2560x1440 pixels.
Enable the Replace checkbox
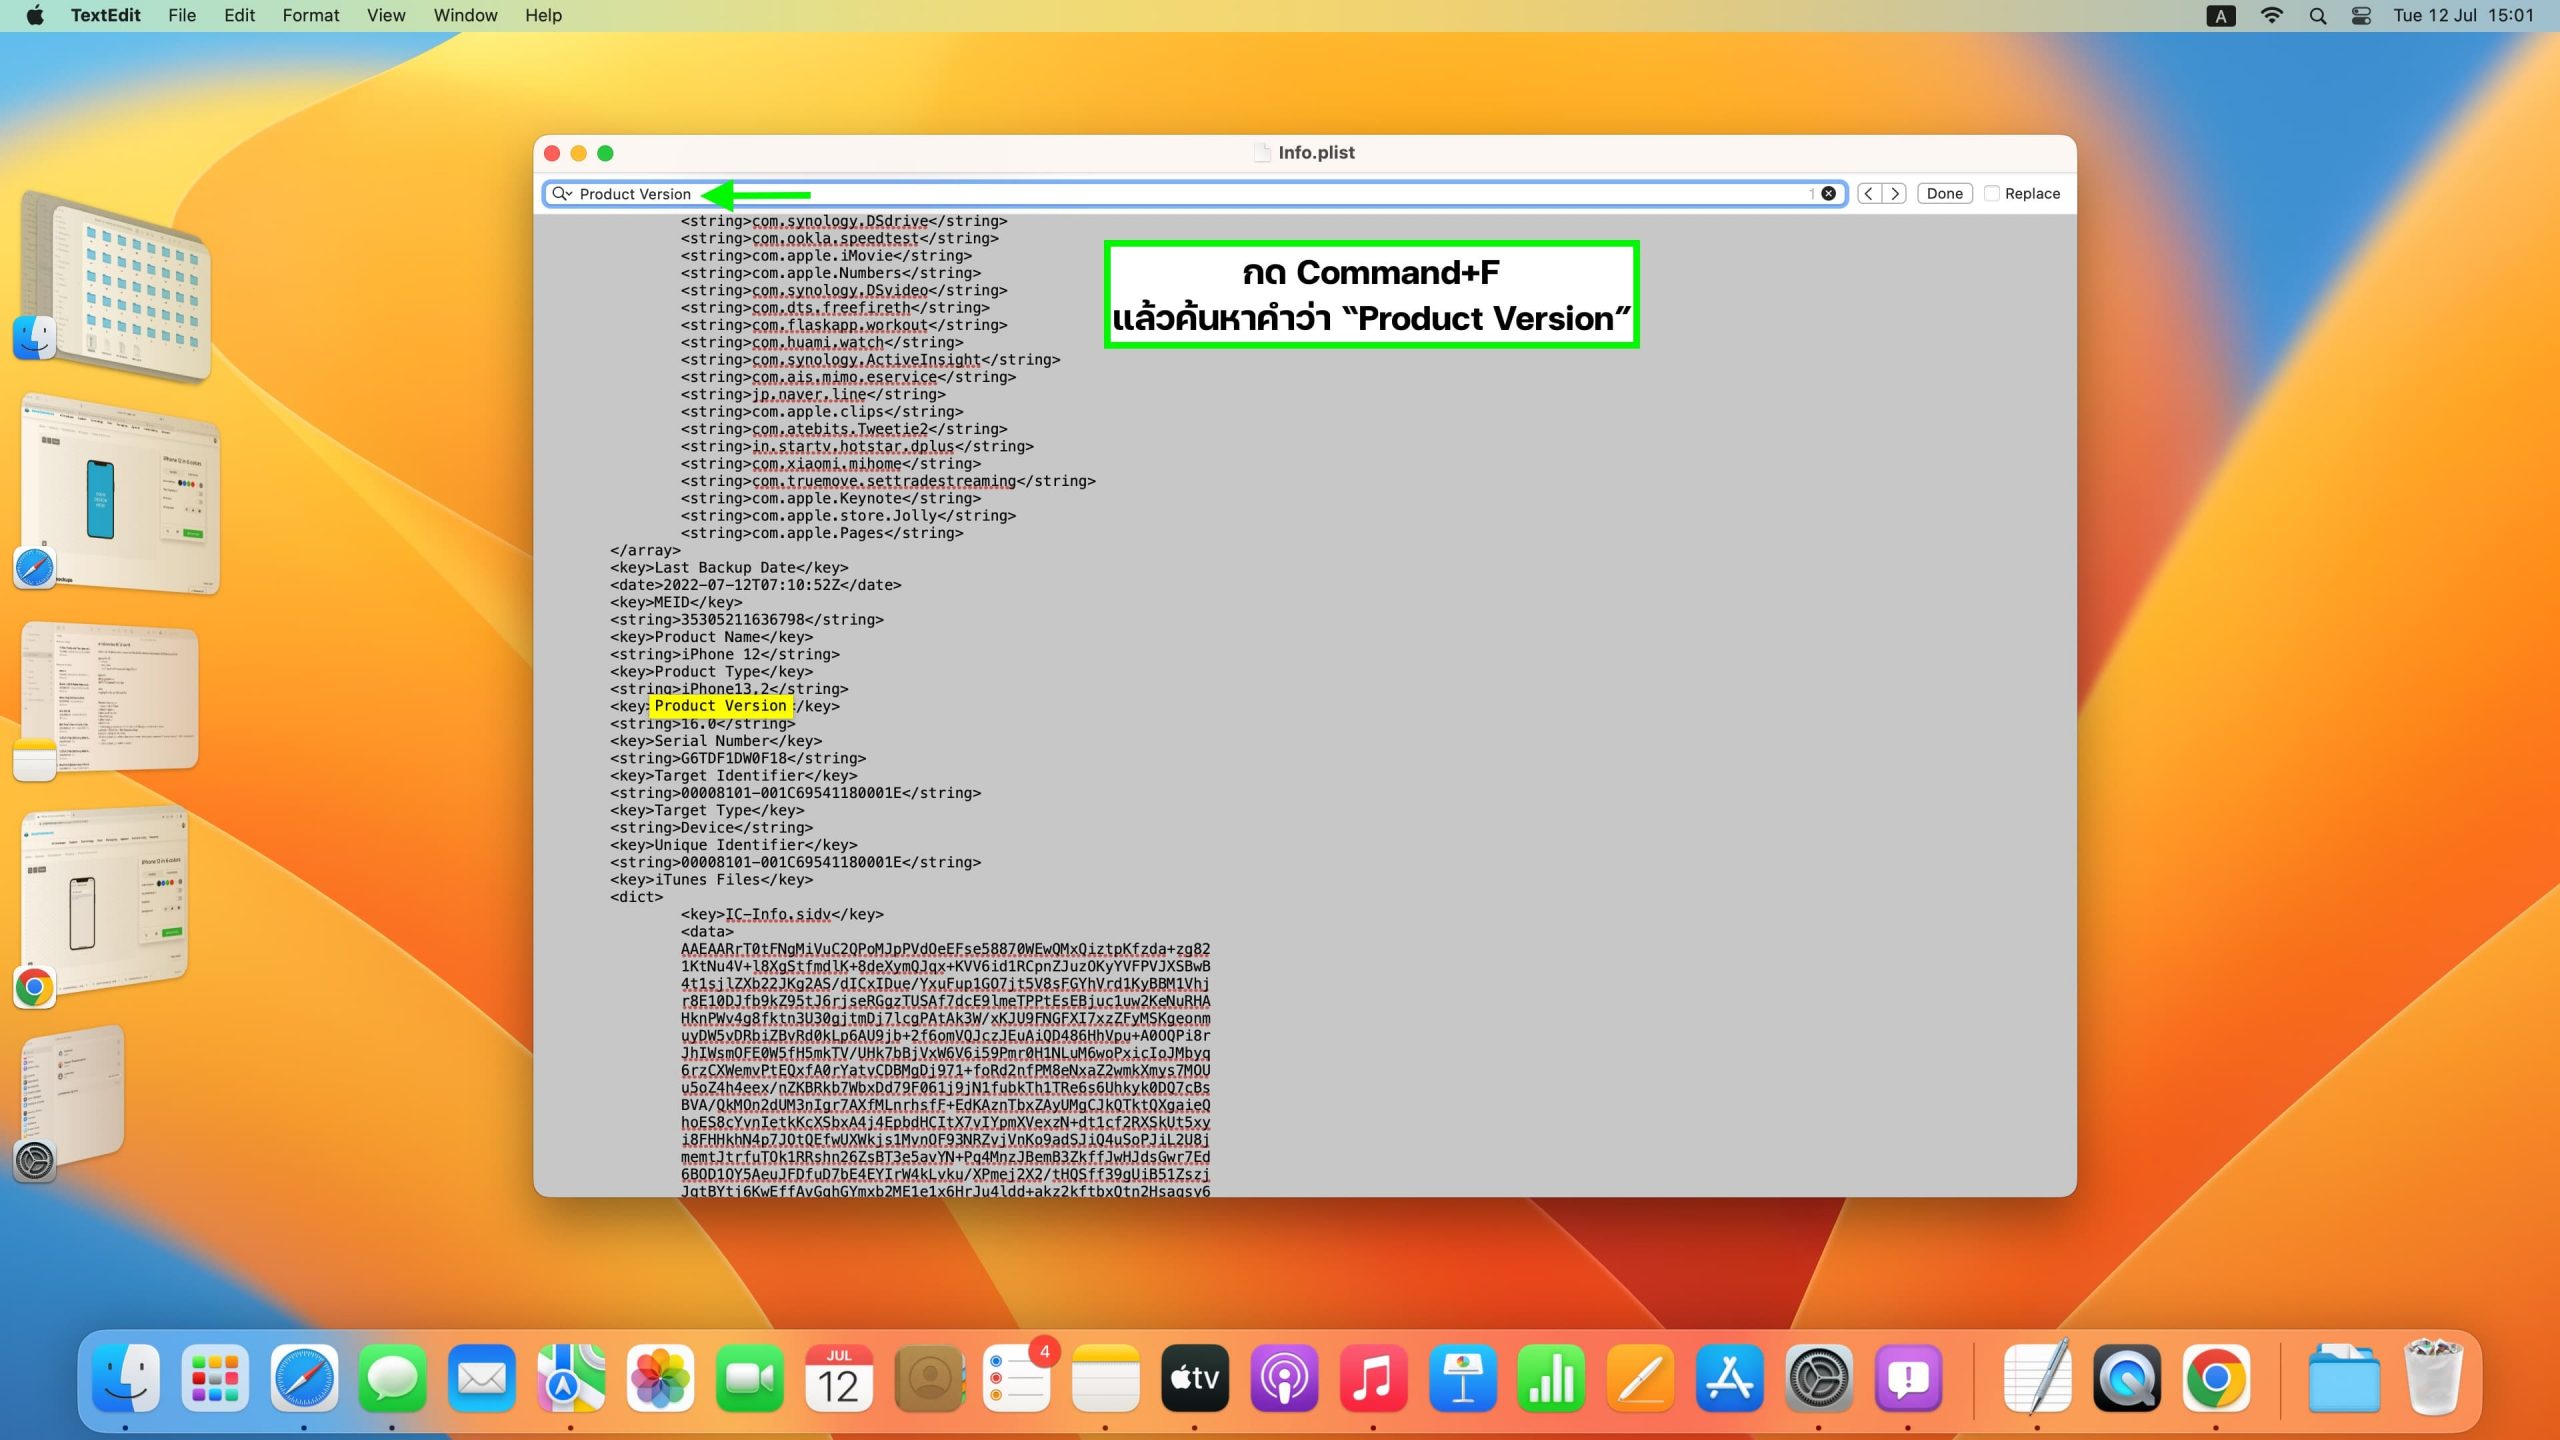click(x=1992, y=194)
